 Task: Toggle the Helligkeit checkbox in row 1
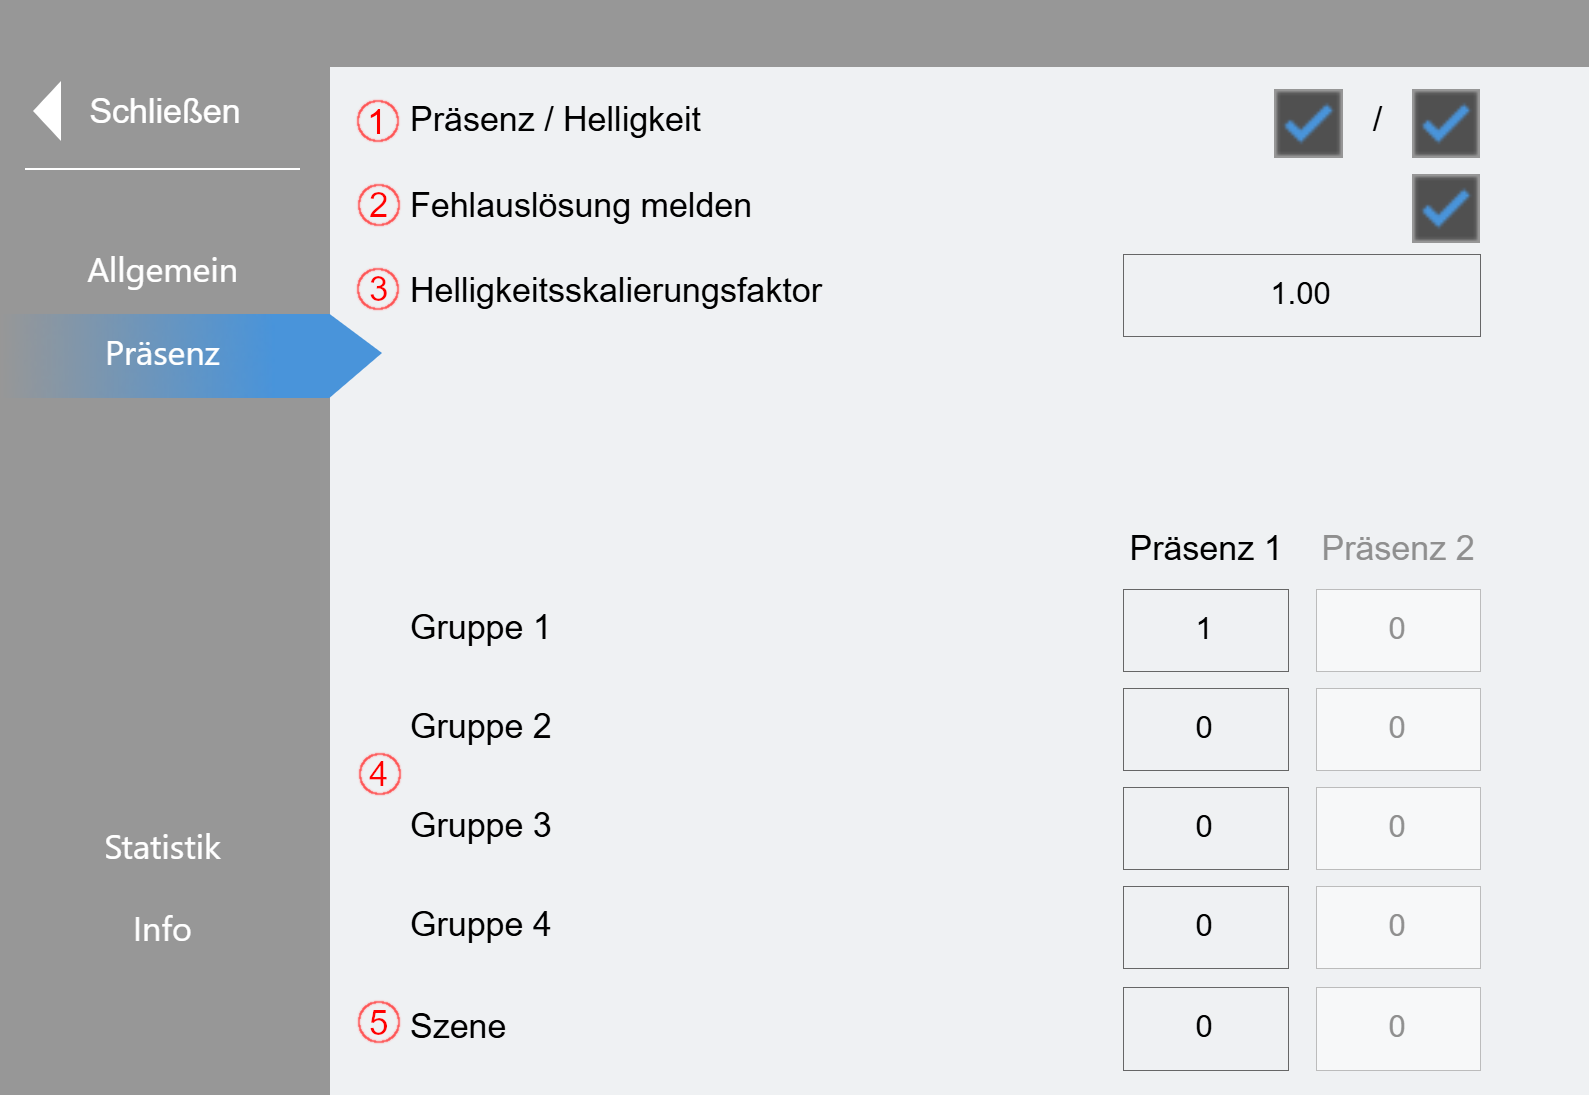click(1446, 124)
